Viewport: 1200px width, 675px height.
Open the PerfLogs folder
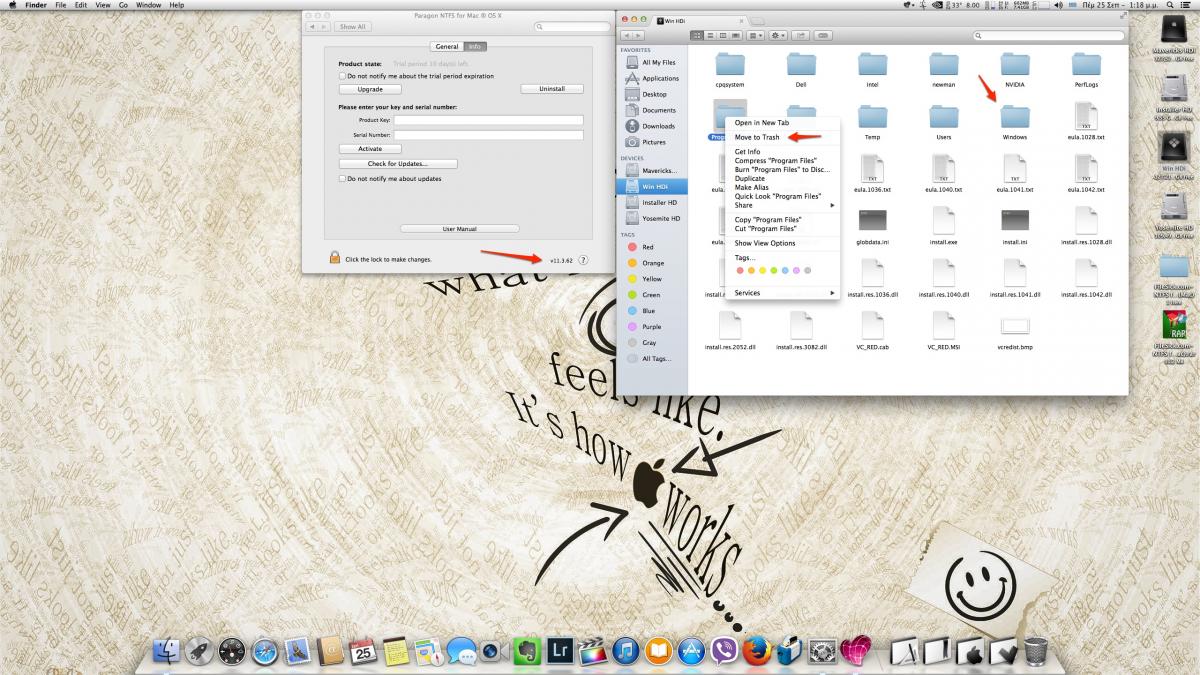1086,71
